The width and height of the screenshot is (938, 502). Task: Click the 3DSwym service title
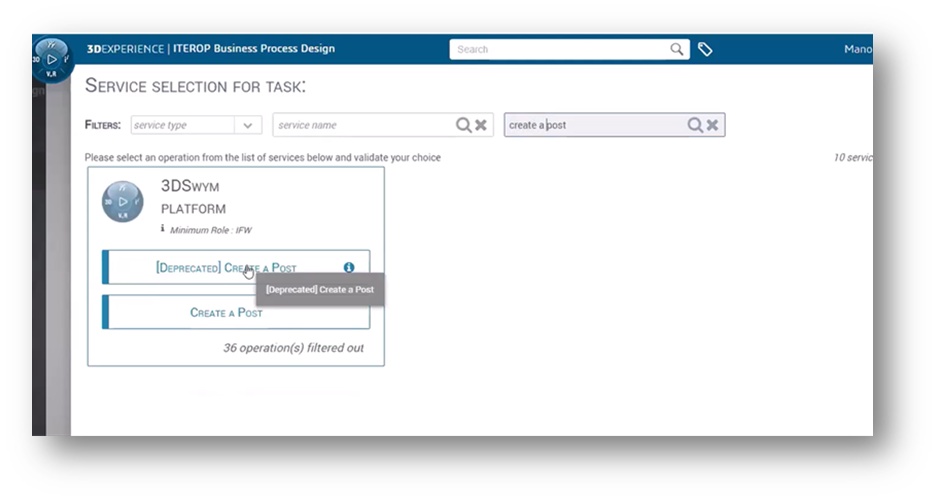pyautogui.click(x=190, y=186)
